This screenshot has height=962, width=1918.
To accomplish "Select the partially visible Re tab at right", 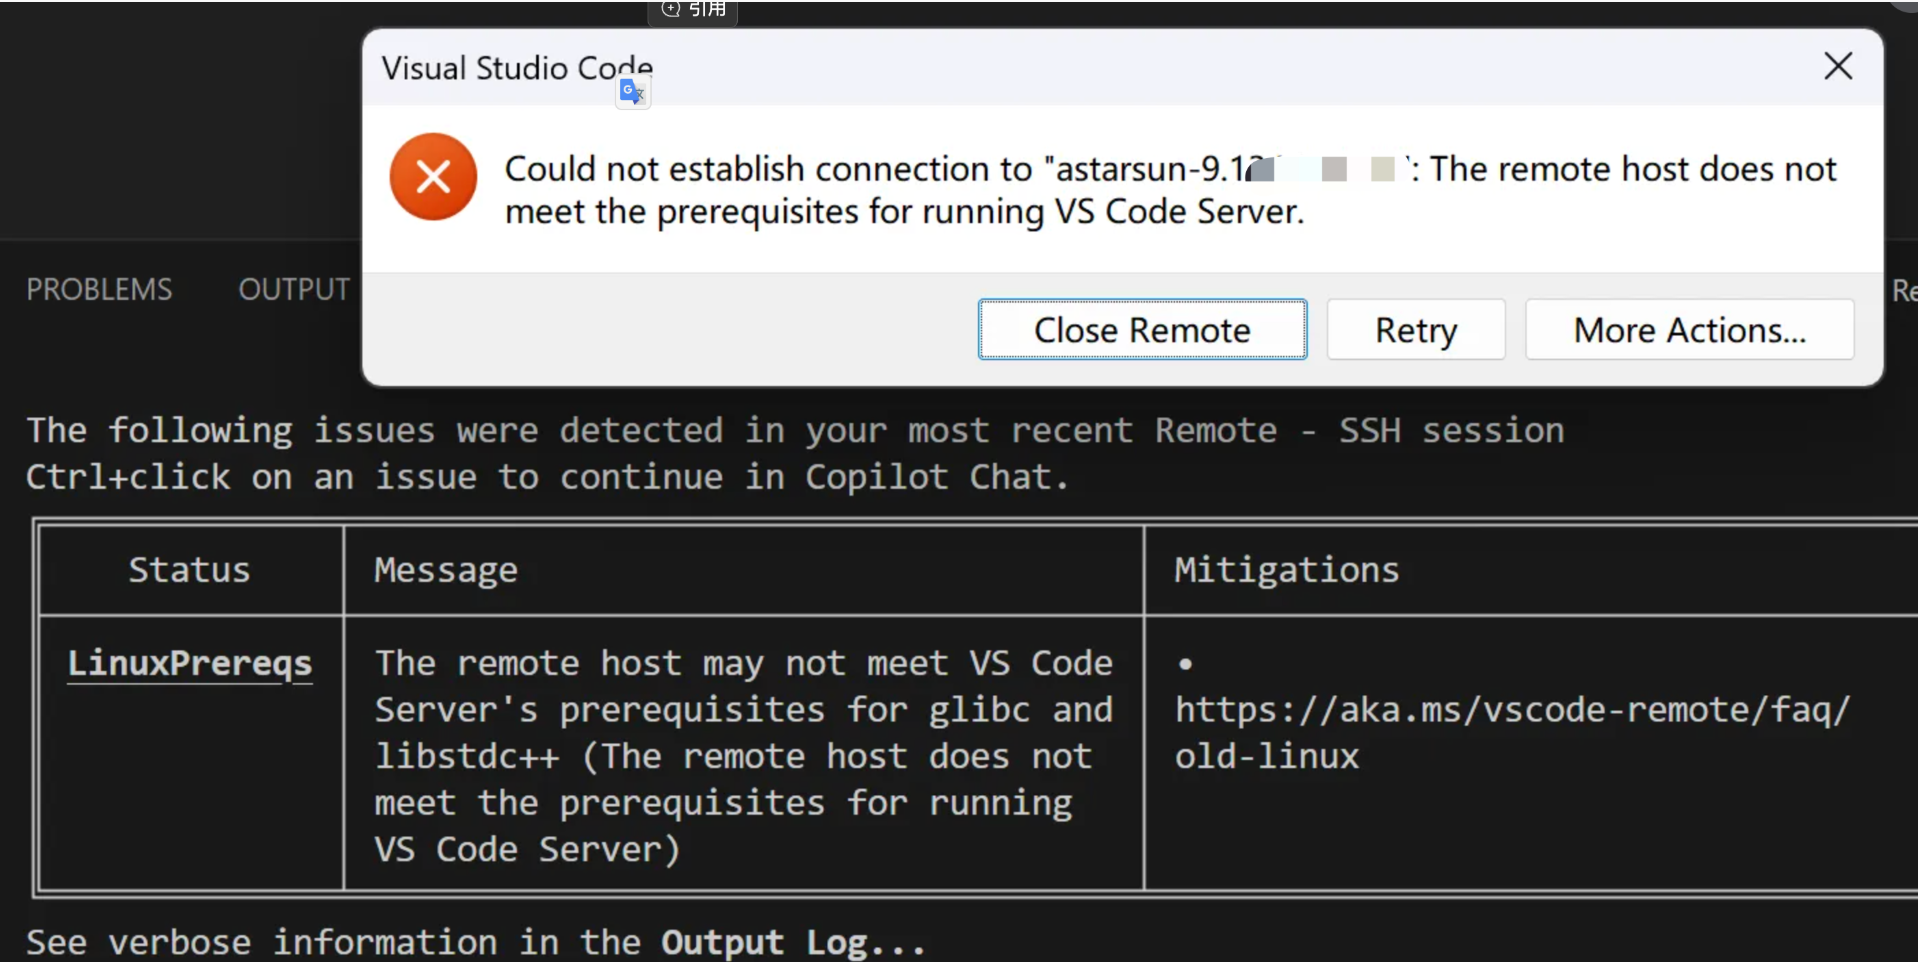I will [x=1903, y=291].
